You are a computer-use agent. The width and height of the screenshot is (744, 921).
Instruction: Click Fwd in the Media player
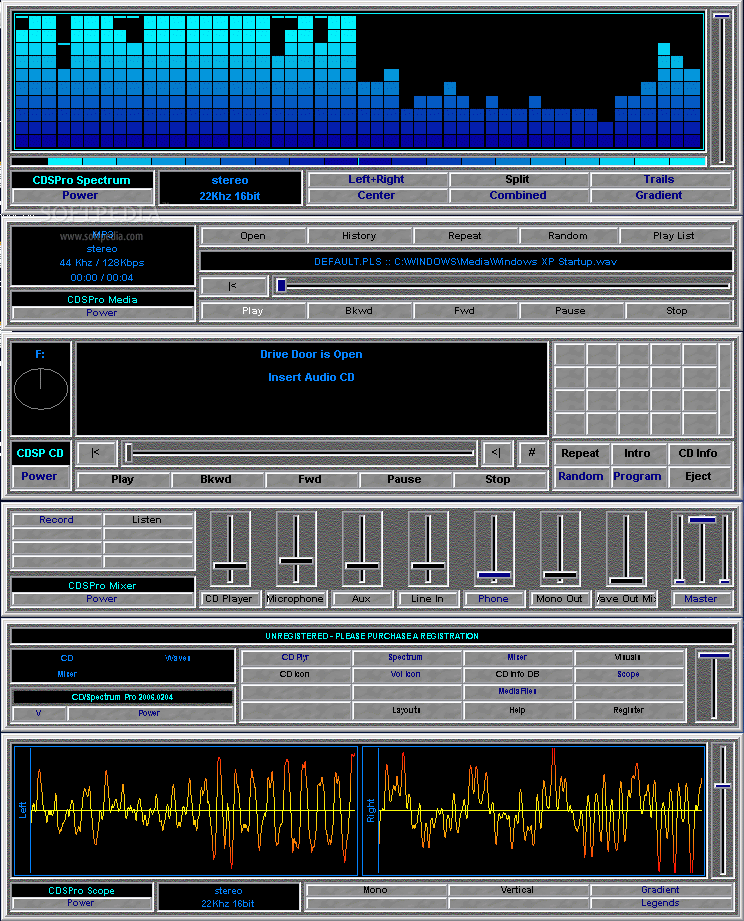click(464, 311)
